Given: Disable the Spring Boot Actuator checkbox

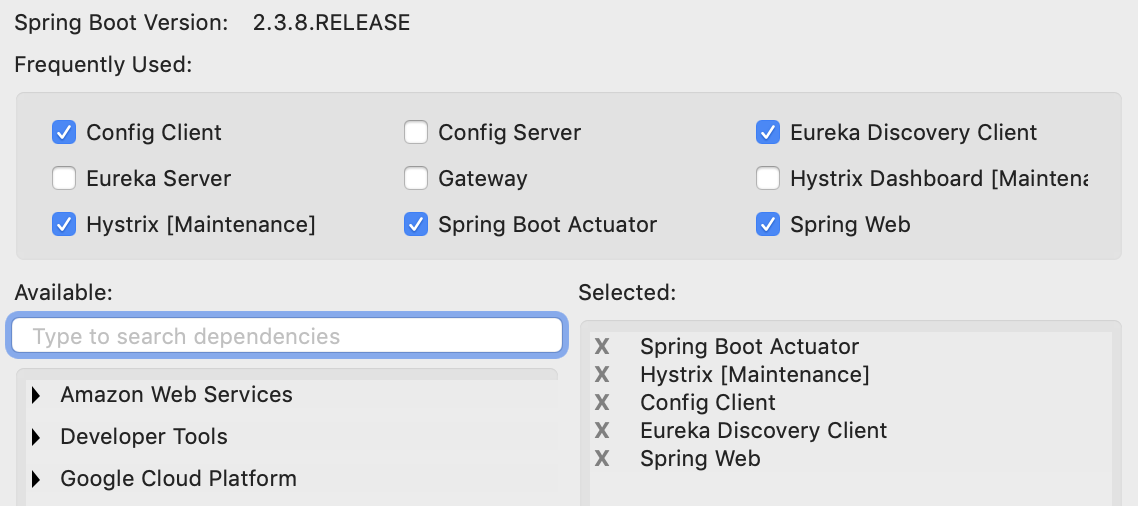Looking at the screenshot, I should (416, 225).
